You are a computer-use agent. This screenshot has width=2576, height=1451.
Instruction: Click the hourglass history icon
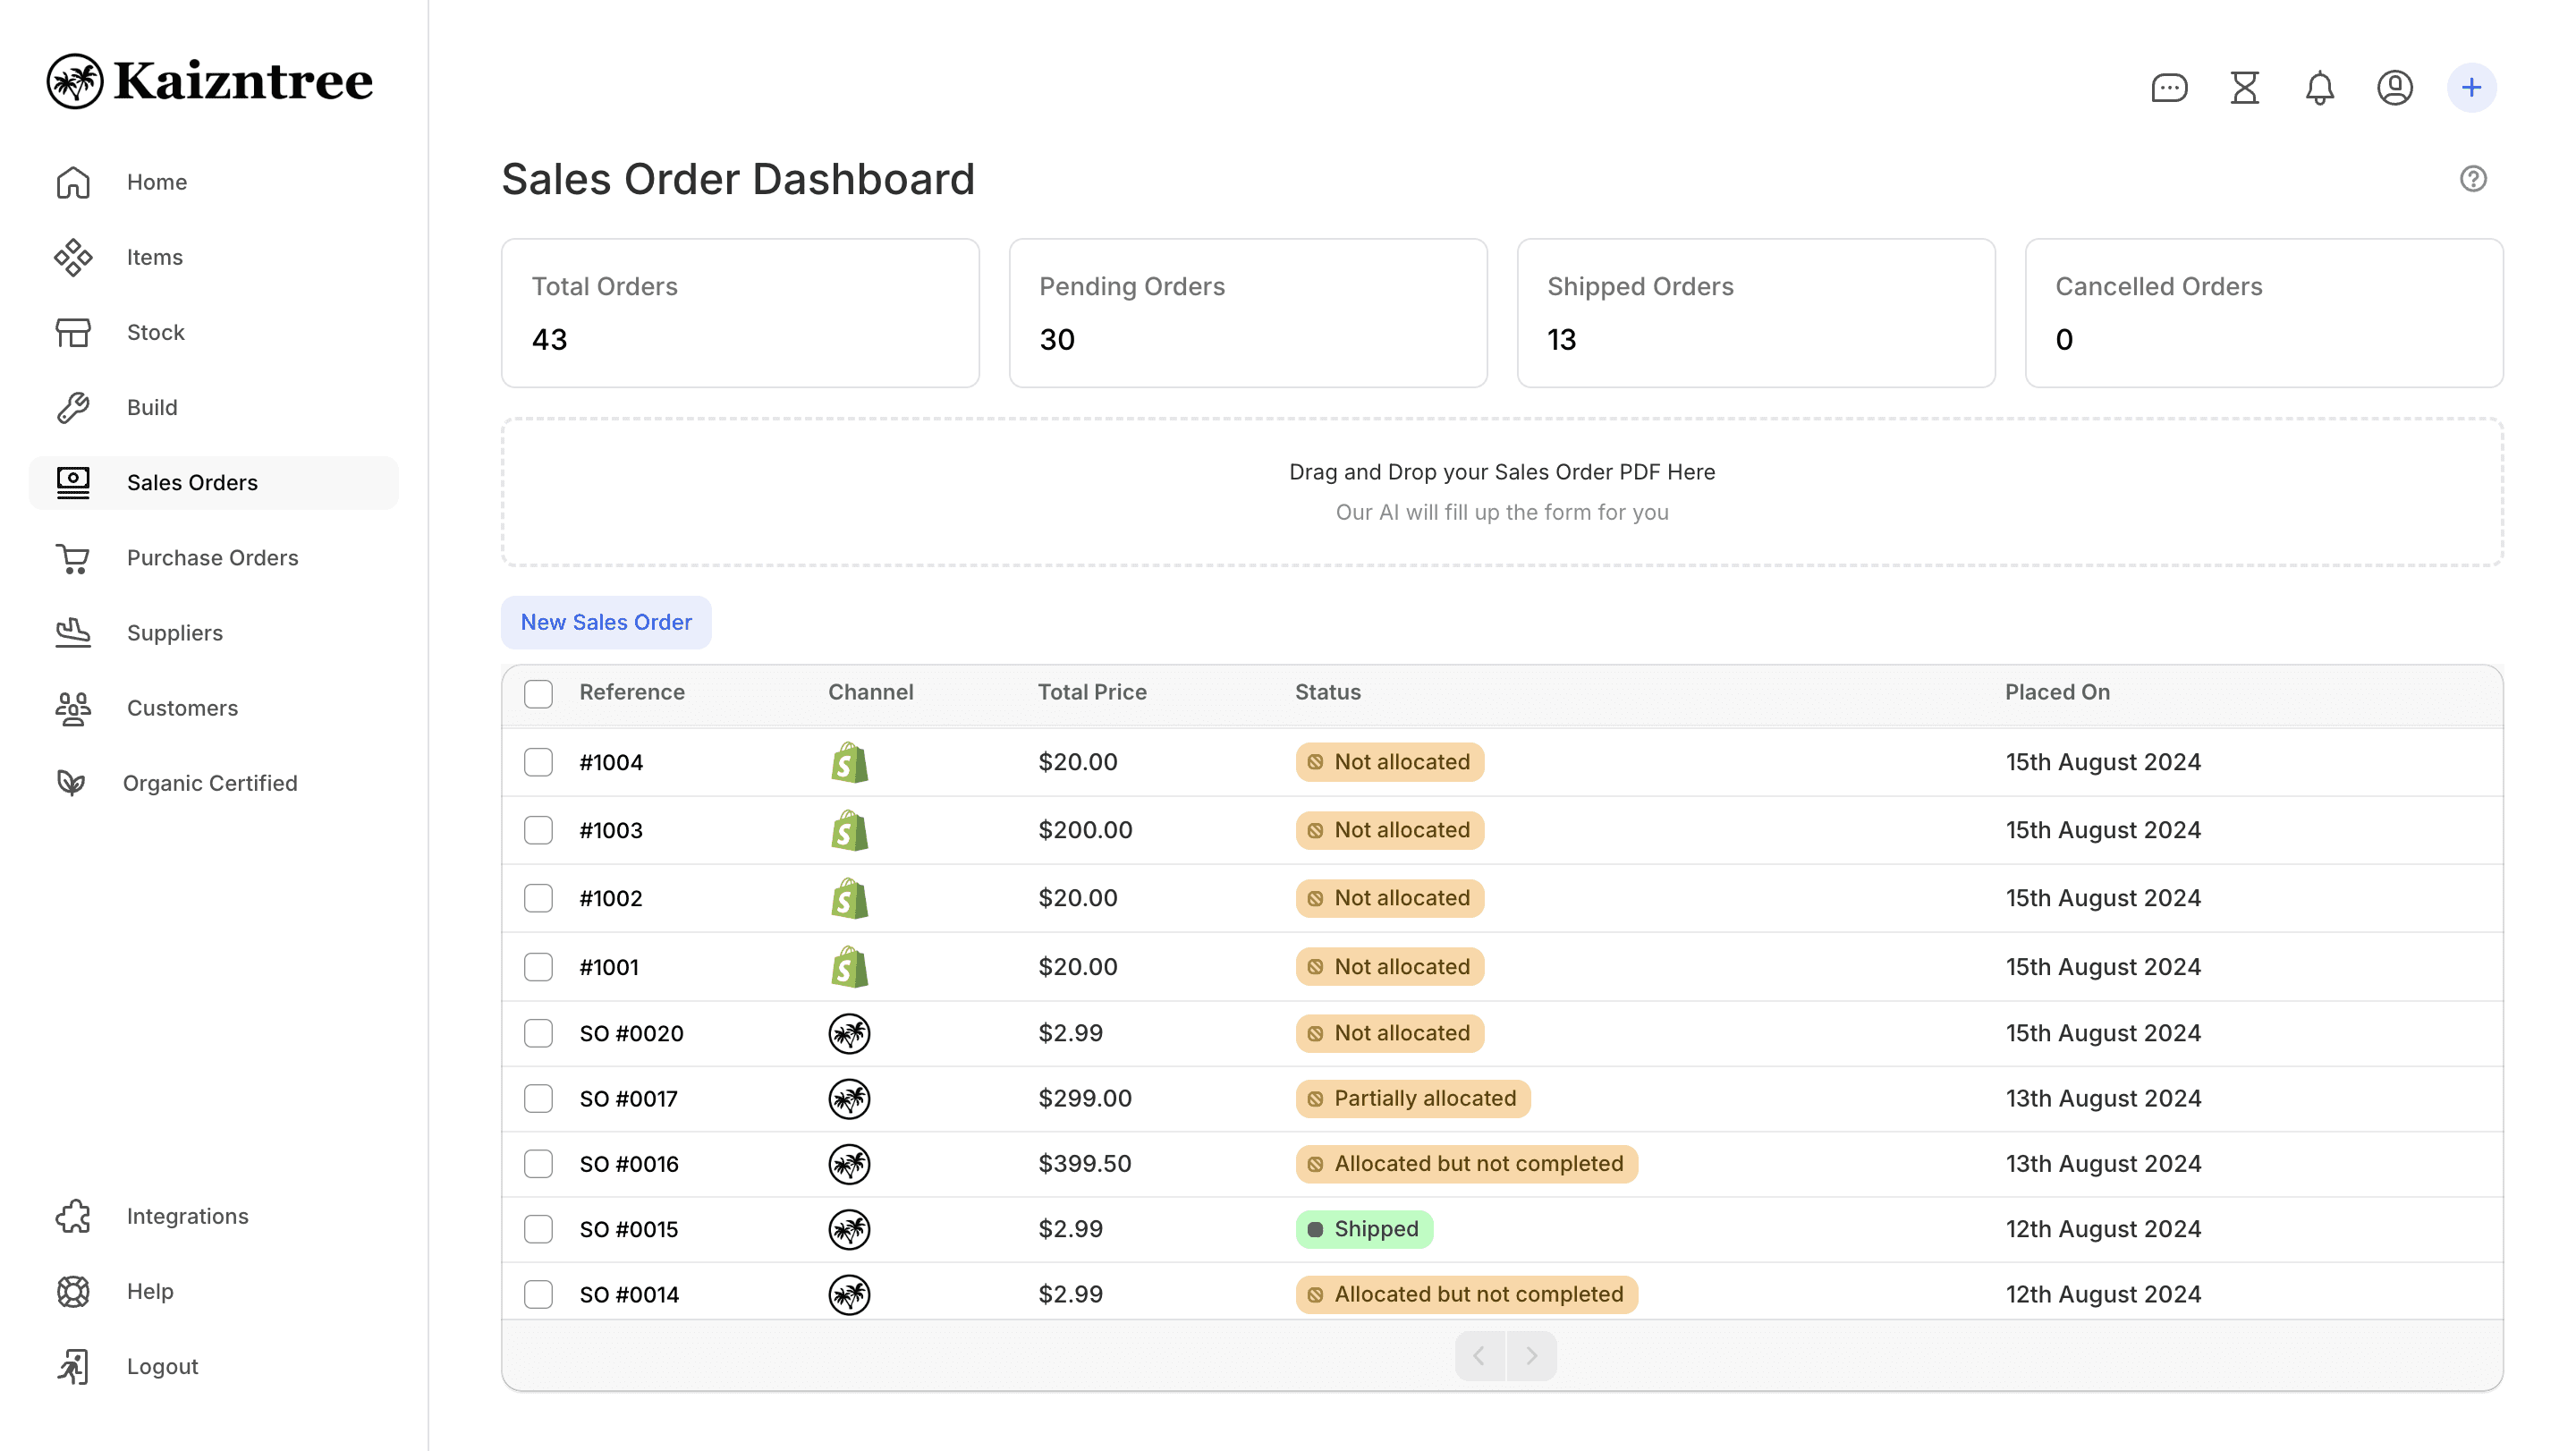[x=2244, y=88]
